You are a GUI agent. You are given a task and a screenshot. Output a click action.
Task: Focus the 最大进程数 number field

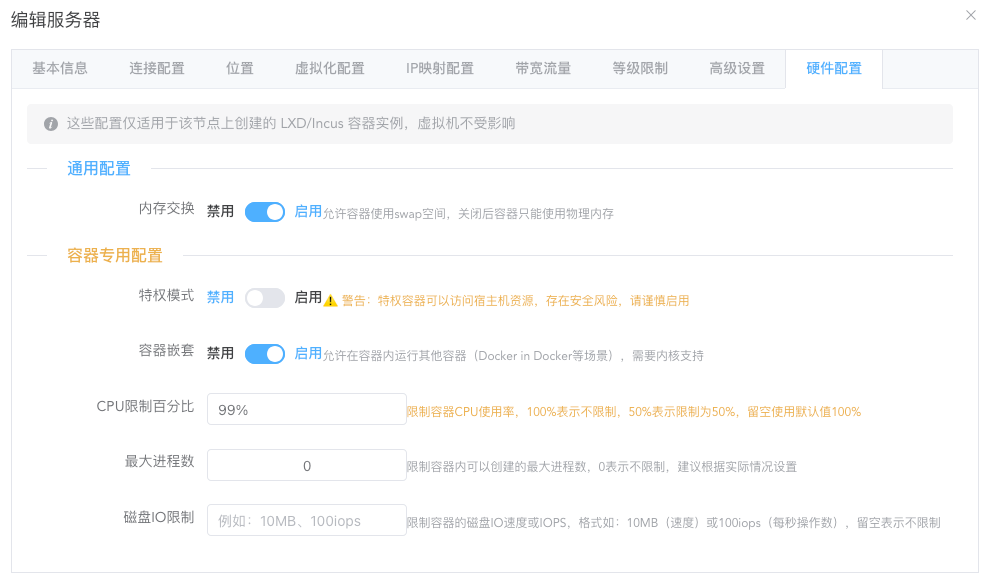[306, 466]
